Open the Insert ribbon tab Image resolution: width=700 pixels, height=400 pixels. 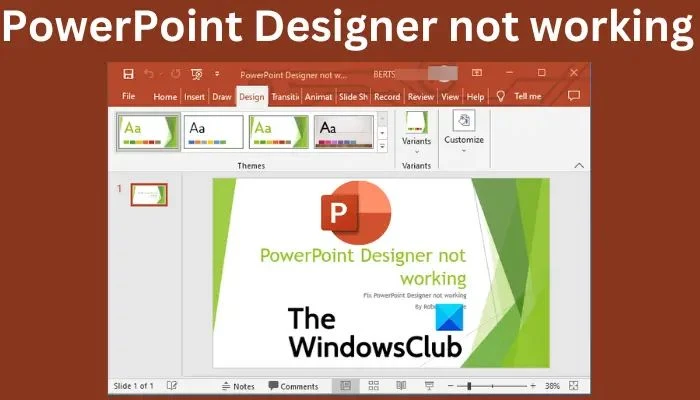pyautogui.click(x=195, y=97)
